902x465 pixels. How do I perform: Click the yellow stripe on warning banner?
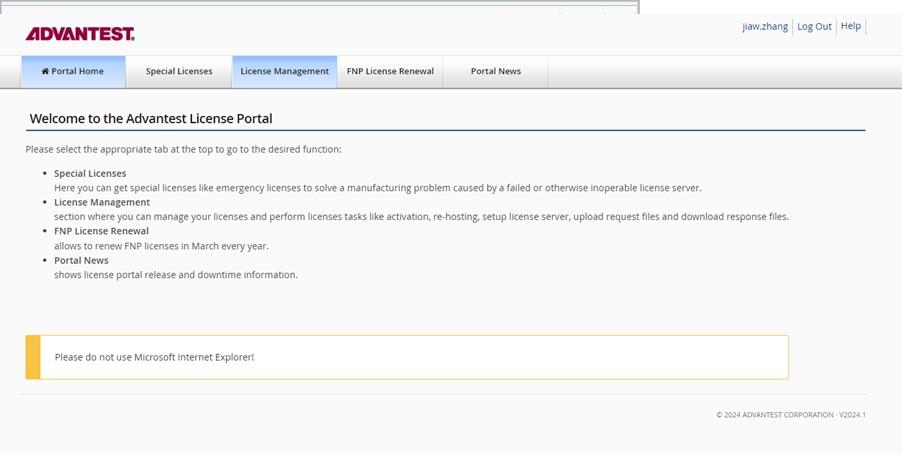point(33,357)
